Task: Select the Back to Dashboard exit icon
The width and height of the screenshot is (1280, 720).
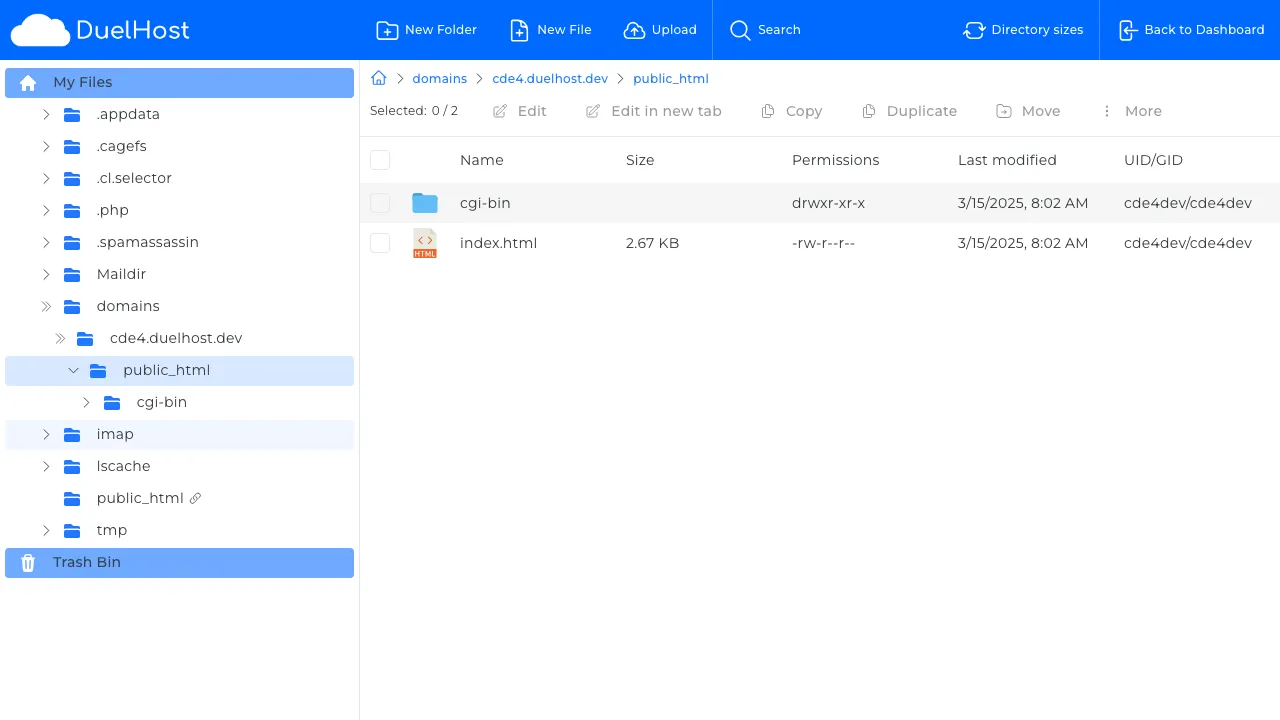Action: (x=1128, y=30)
